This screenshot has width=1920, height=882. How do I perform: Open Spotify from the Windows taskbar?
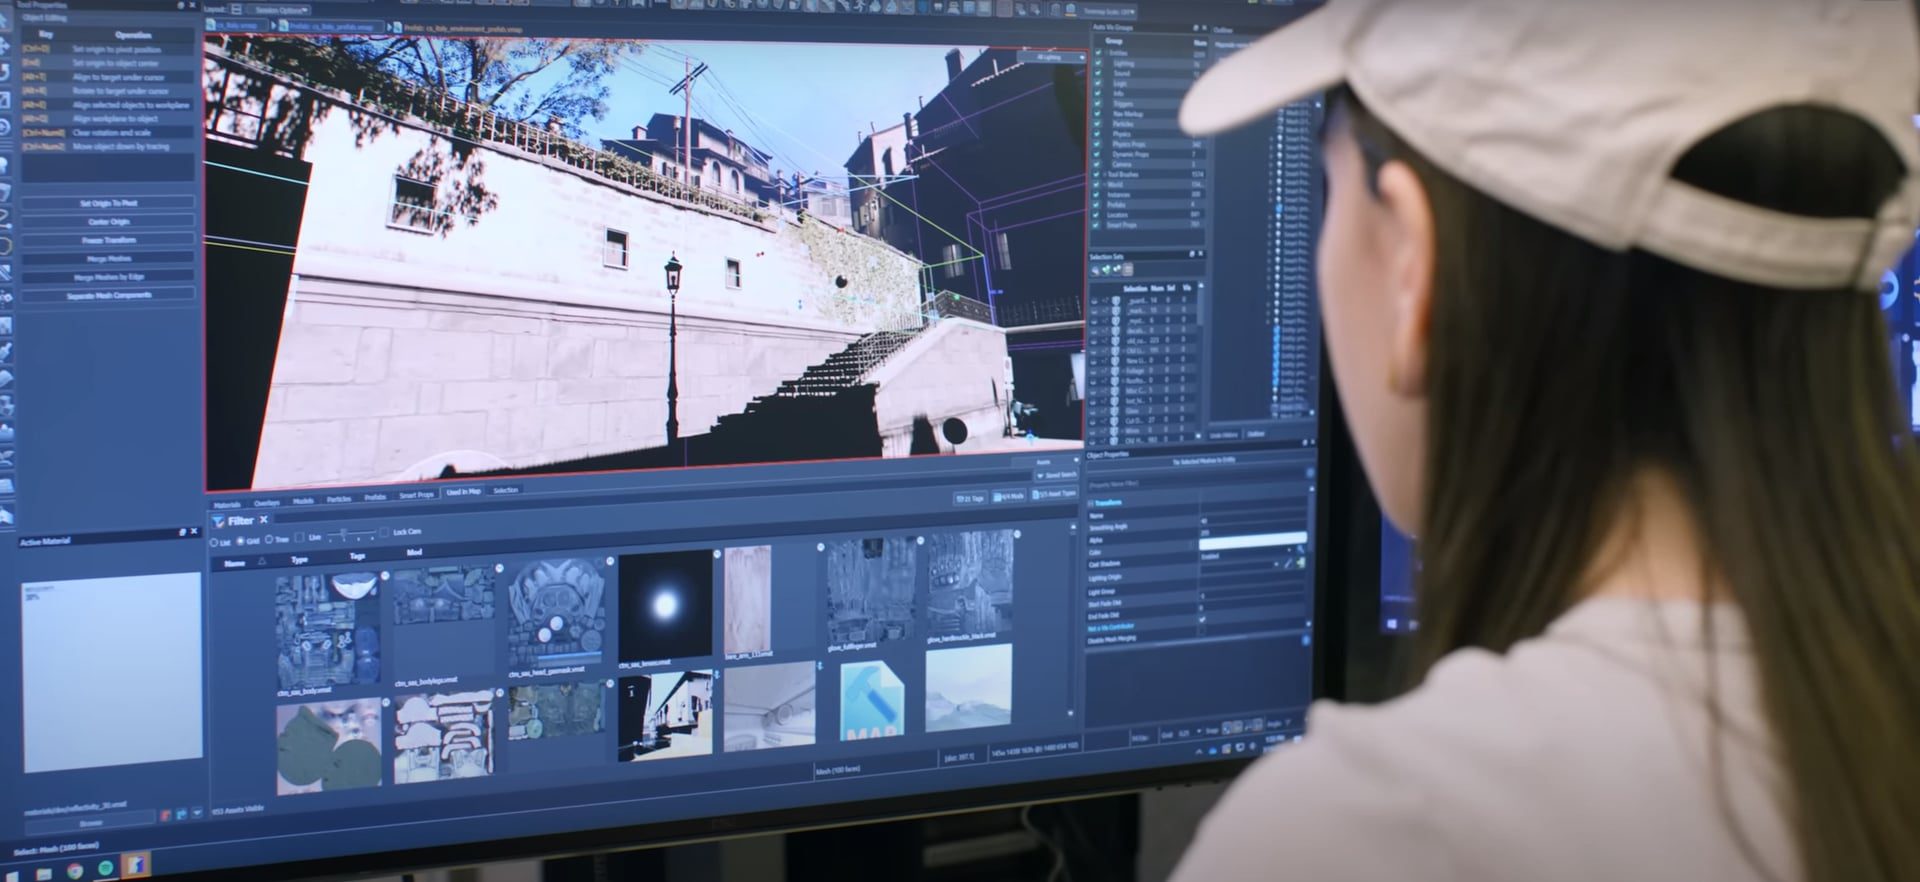106,868
